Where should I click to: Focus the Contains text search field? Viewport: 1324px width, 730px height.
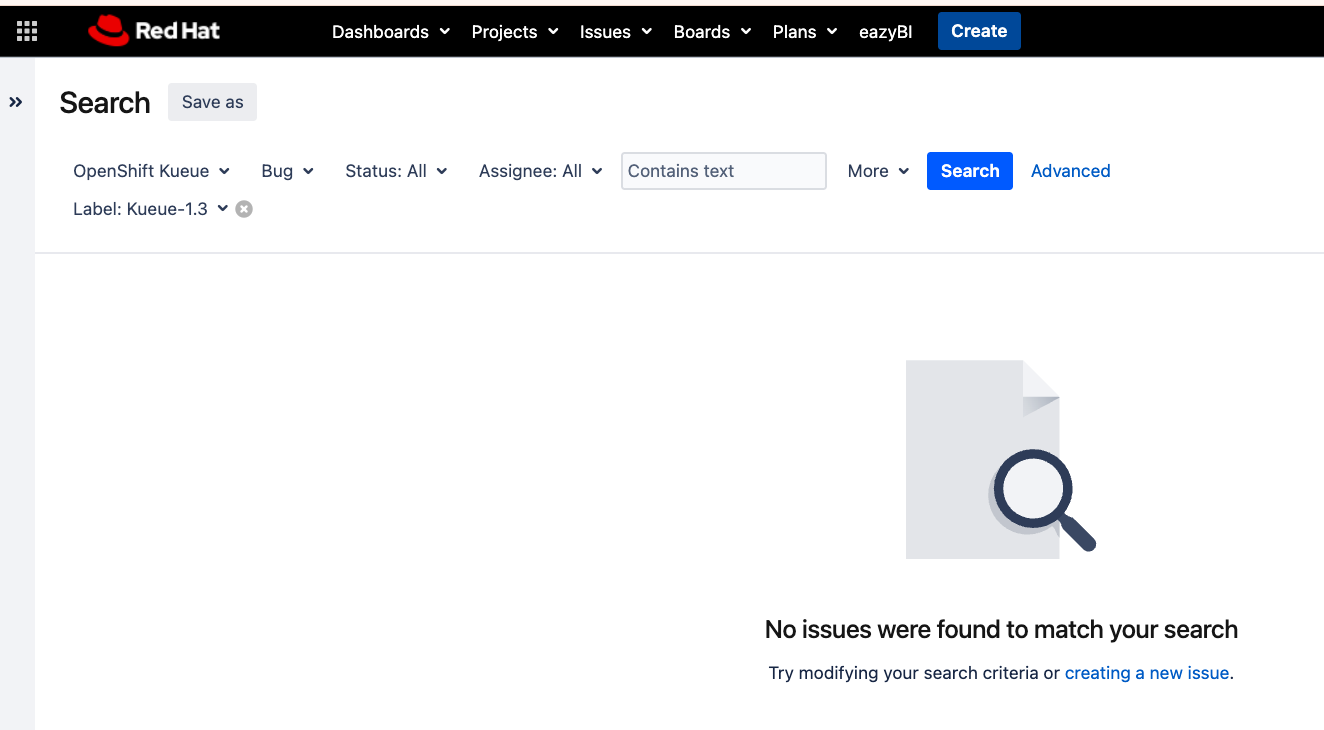click(724, 171)
